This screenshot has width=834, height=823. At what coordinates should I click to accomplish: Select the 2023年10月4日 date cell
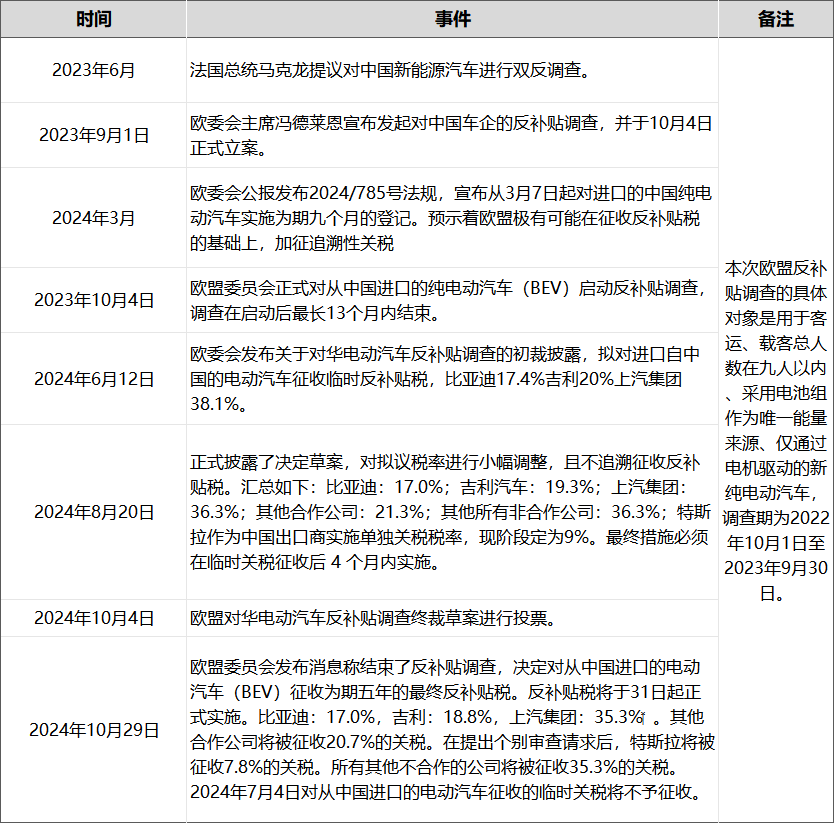(93, 300)
